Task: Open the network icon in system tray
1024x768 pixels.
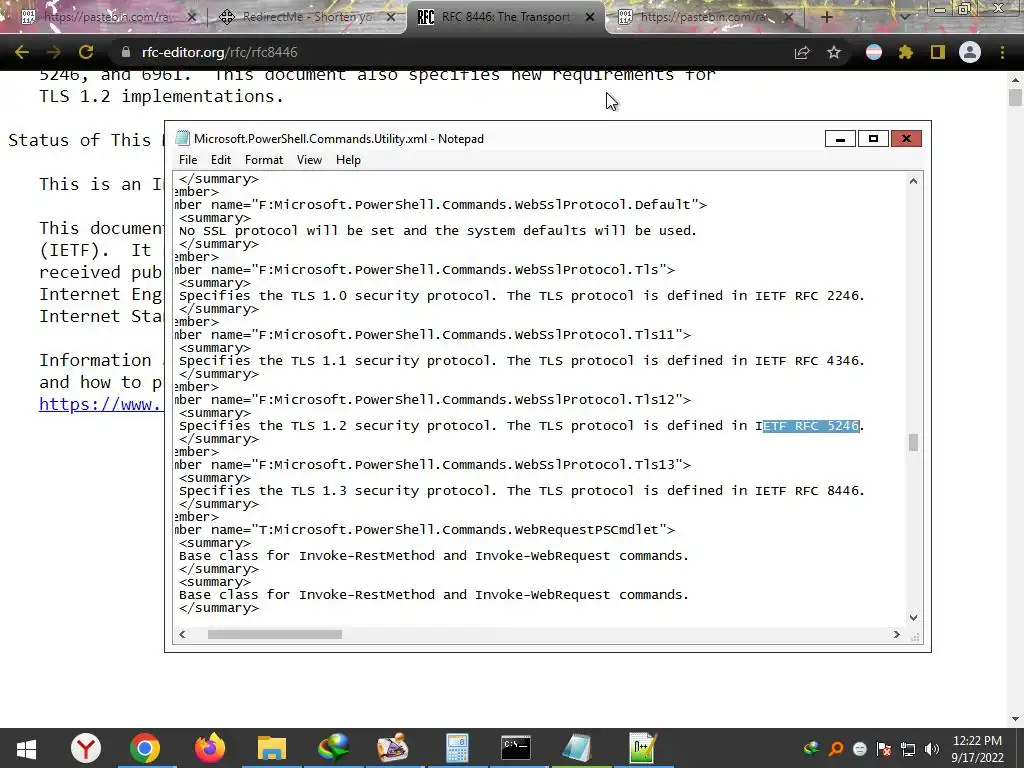Action: [908, 749]
